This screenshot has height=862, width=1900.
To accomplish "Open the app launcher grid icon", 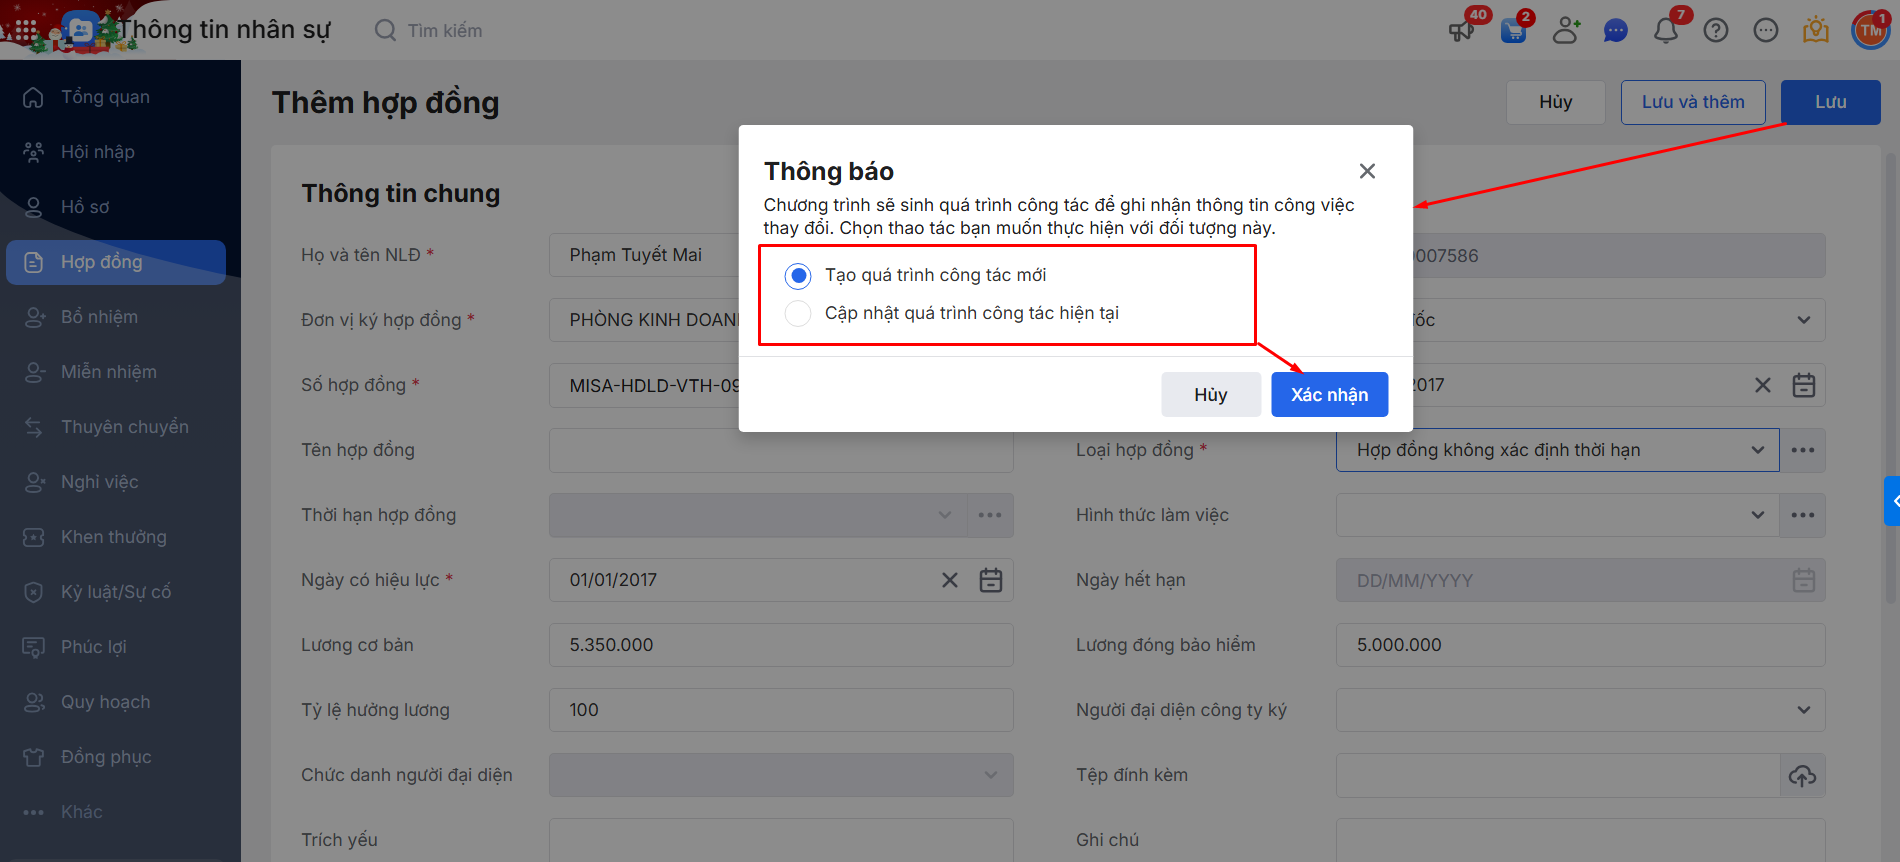I will click(26, 30).
